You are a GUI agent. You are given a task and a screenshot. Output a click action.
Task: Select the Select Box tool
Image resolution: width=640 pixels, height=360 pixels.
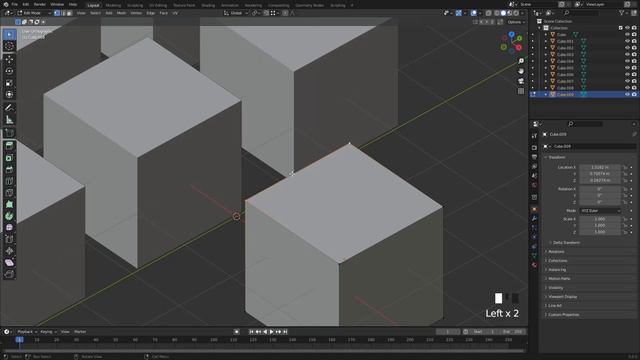[x=9, y=34]
